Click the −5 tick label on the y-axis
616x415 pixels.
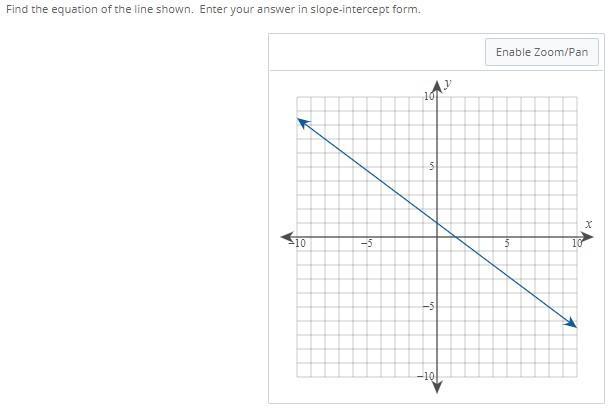pos(429,306)
